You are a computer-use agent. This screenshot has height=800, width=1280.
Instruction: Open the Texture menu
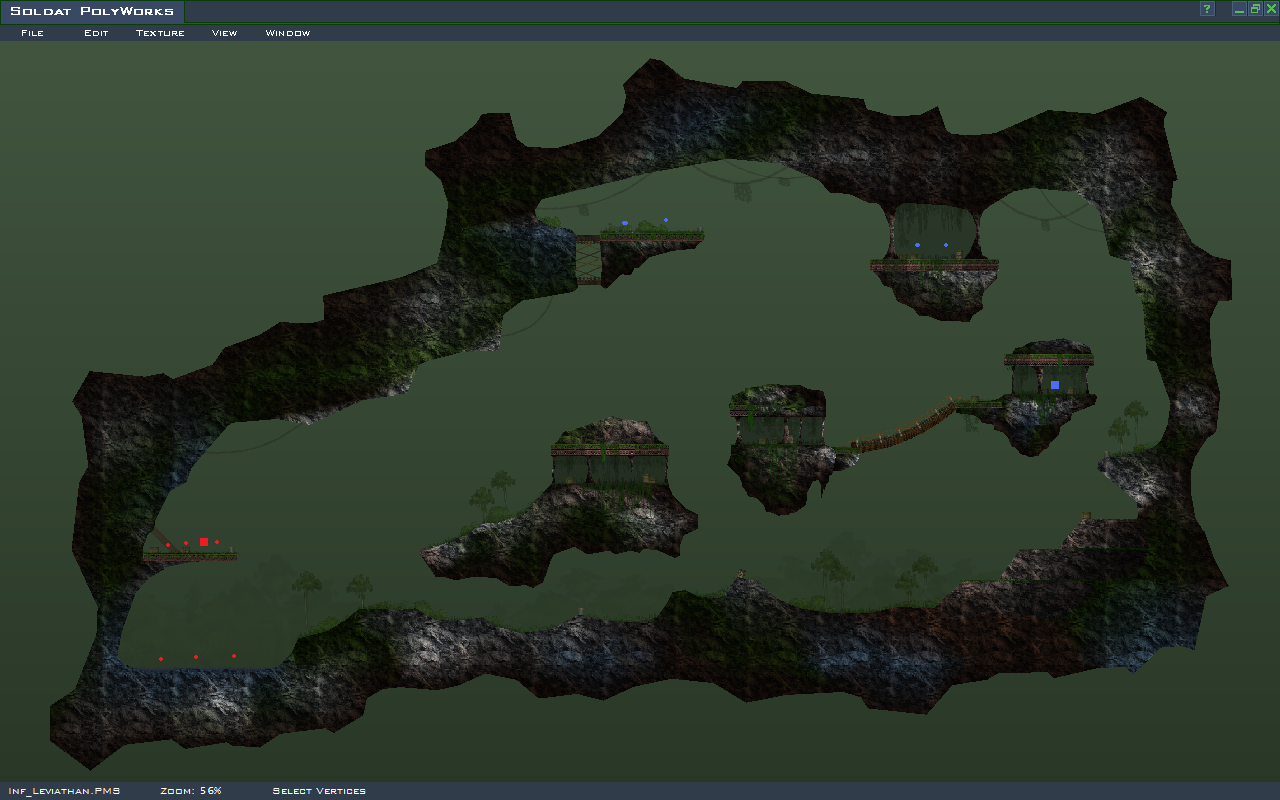pyautogui.click(x=160, y=33)
